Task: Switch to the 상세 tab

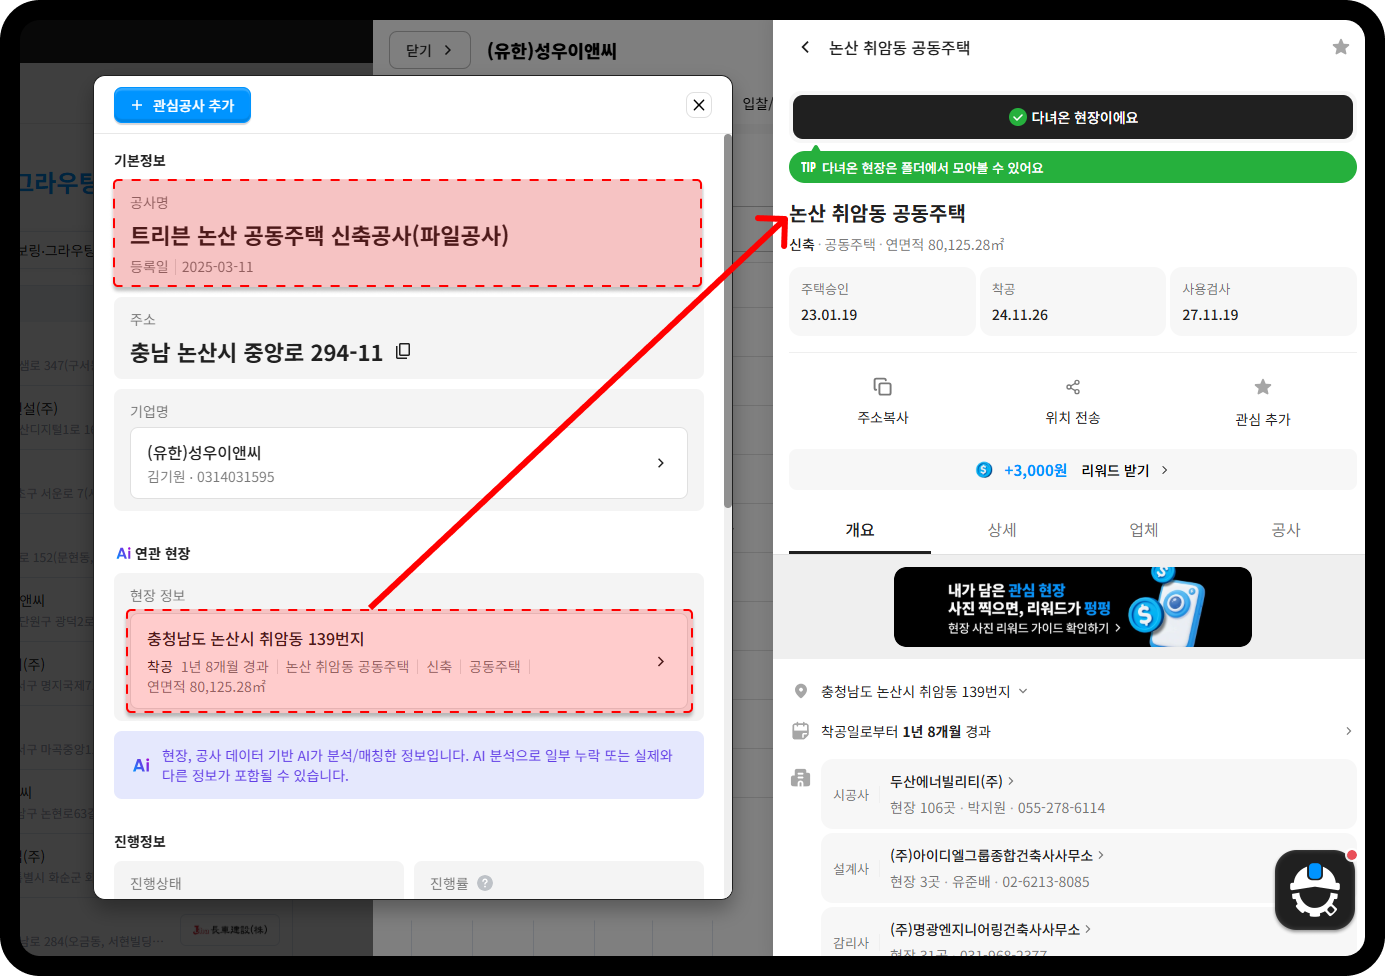Action: click(1002, 530)
